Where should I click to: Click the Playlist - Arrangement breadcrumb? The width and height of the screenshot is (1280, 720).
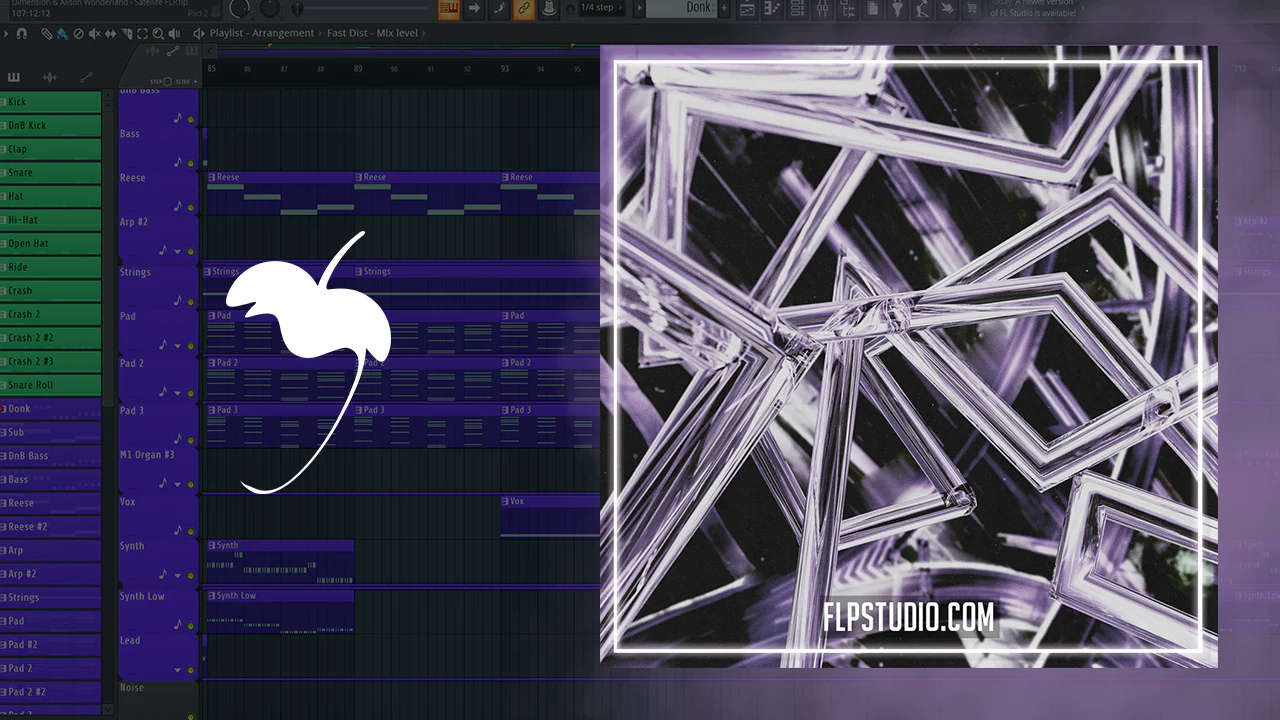(263, 33)
